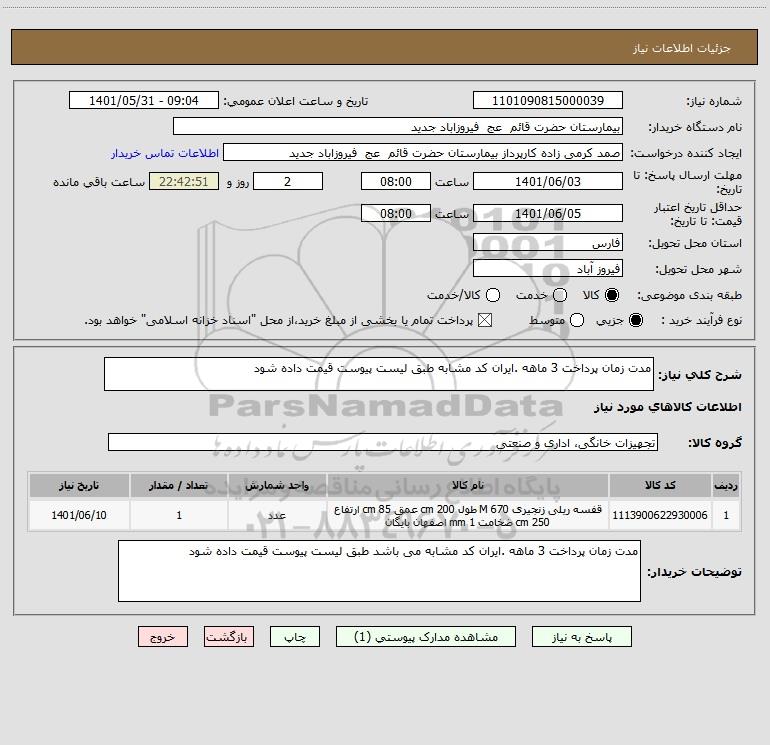This screenshot has width=770, height=745.
Task: Click the response deadline date 1401/06/03
Action: pyautogui.click(x=548, y=181)
